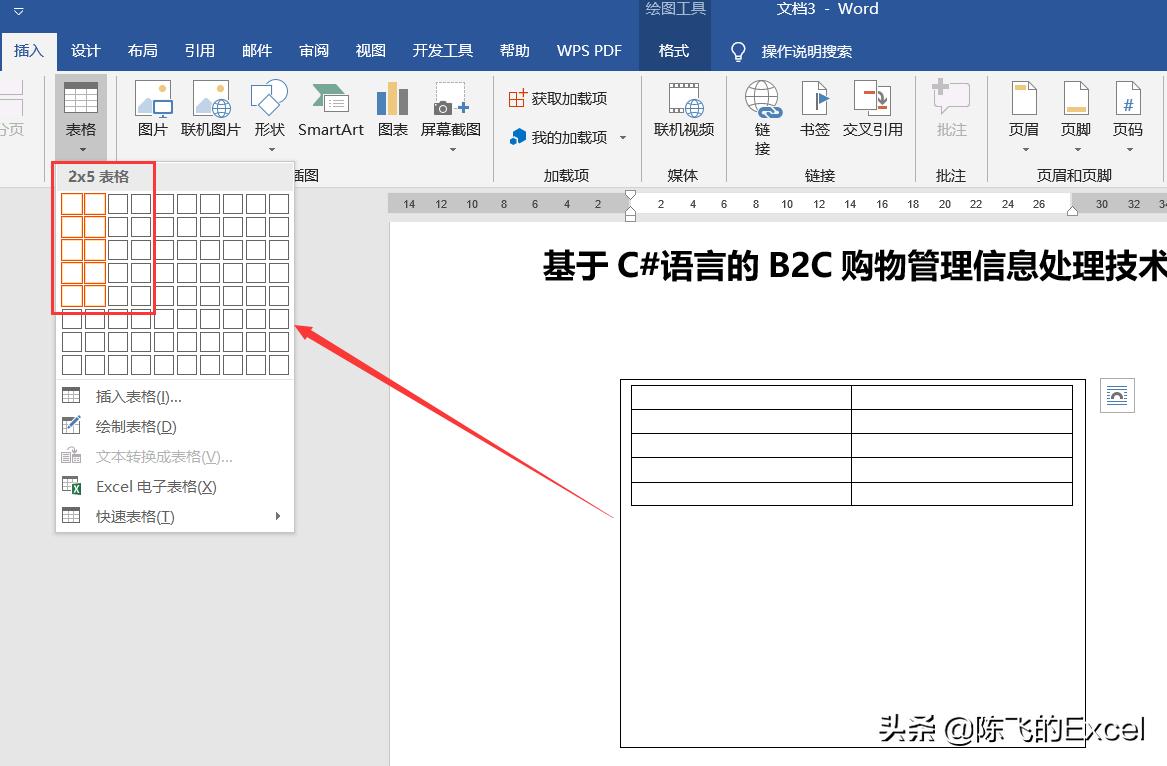Switch to the 审阅 (Review) ribbon tab

(x=314, y=50)
